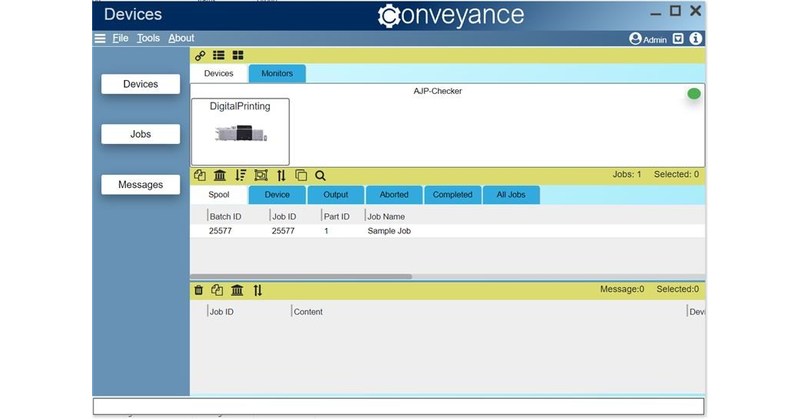Click the trash delete icon in messages toolbar
800x419 pixels.
point(198,290)
